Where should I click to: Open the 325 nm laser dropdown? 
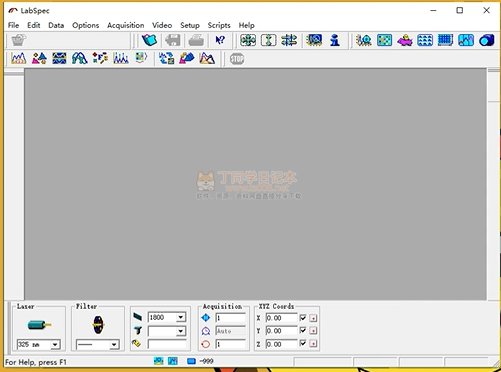point(55,344)
